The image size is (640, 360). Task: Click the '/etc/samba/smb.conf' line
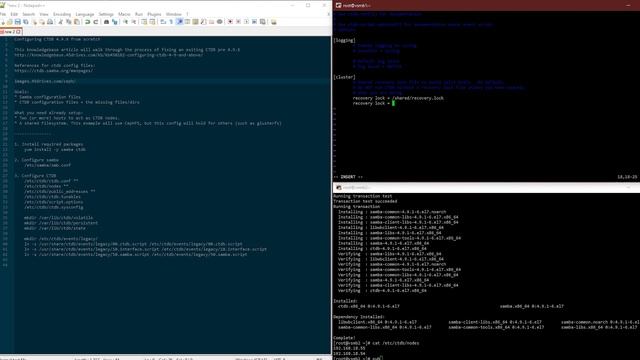pos(47,165)
